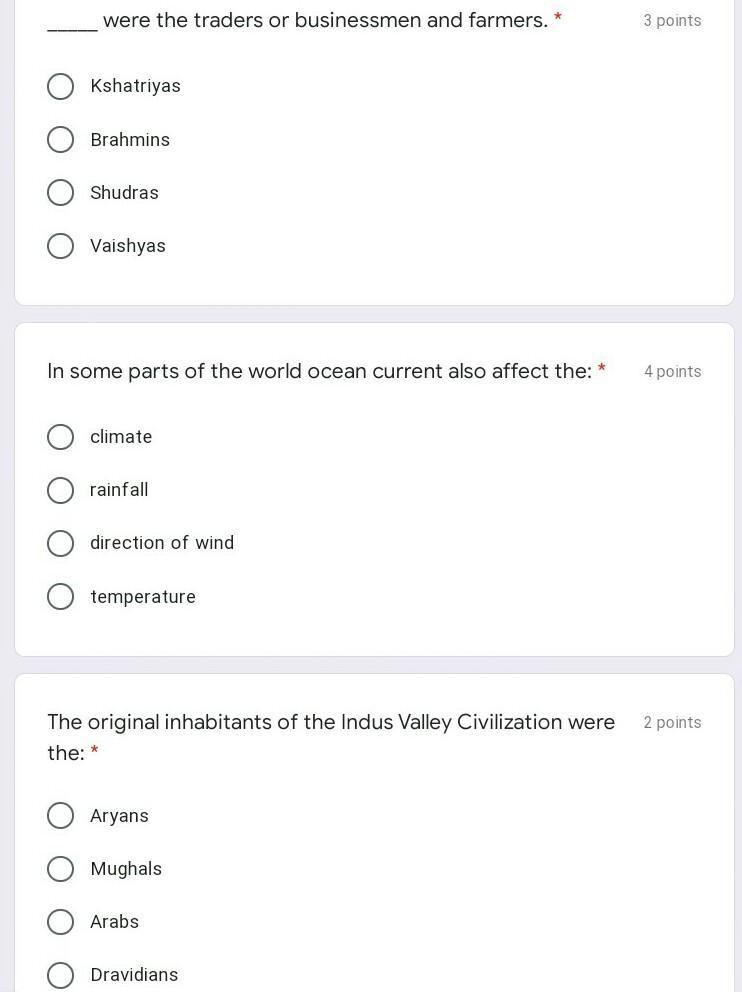Choose climate for the ocean current question

(60, 437)
